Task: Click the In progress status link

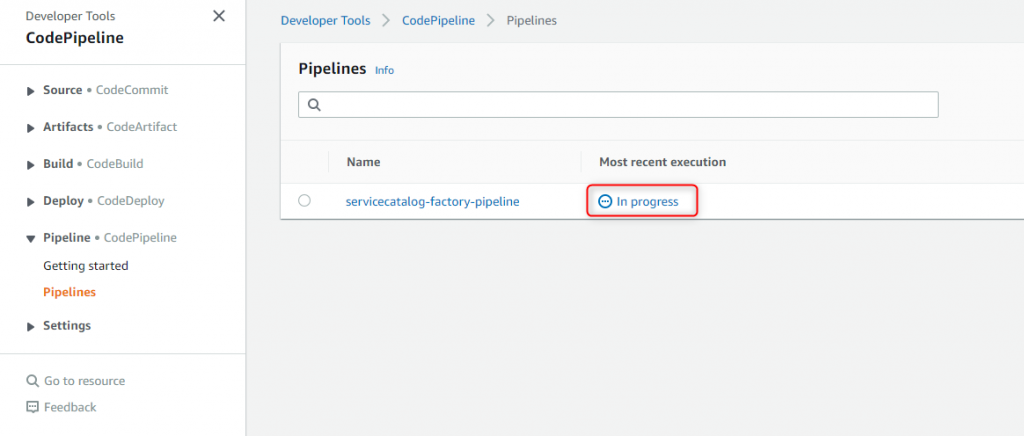Action: [647, 202]
